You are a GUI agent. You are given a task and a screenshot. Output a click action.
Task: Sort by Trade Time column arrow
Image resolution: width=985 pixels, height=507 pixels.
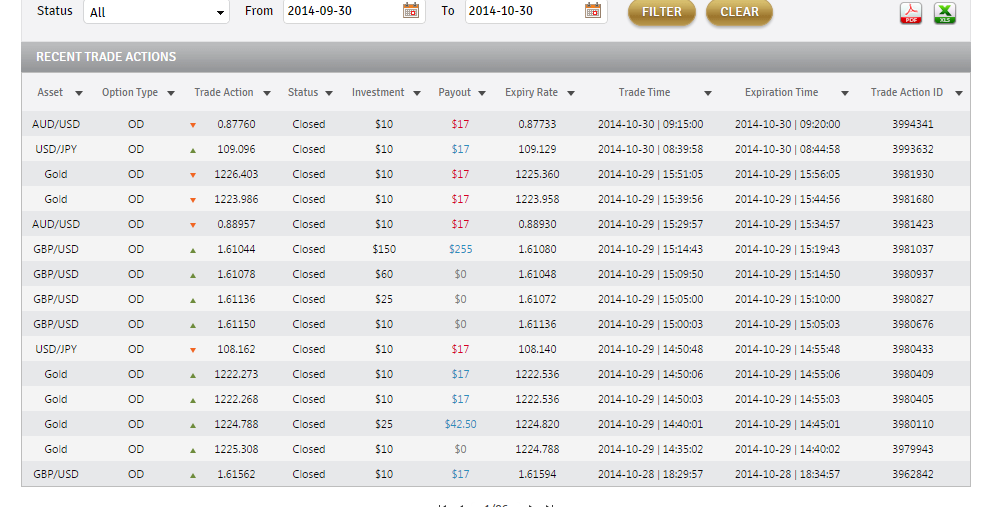tap(707, 94)
